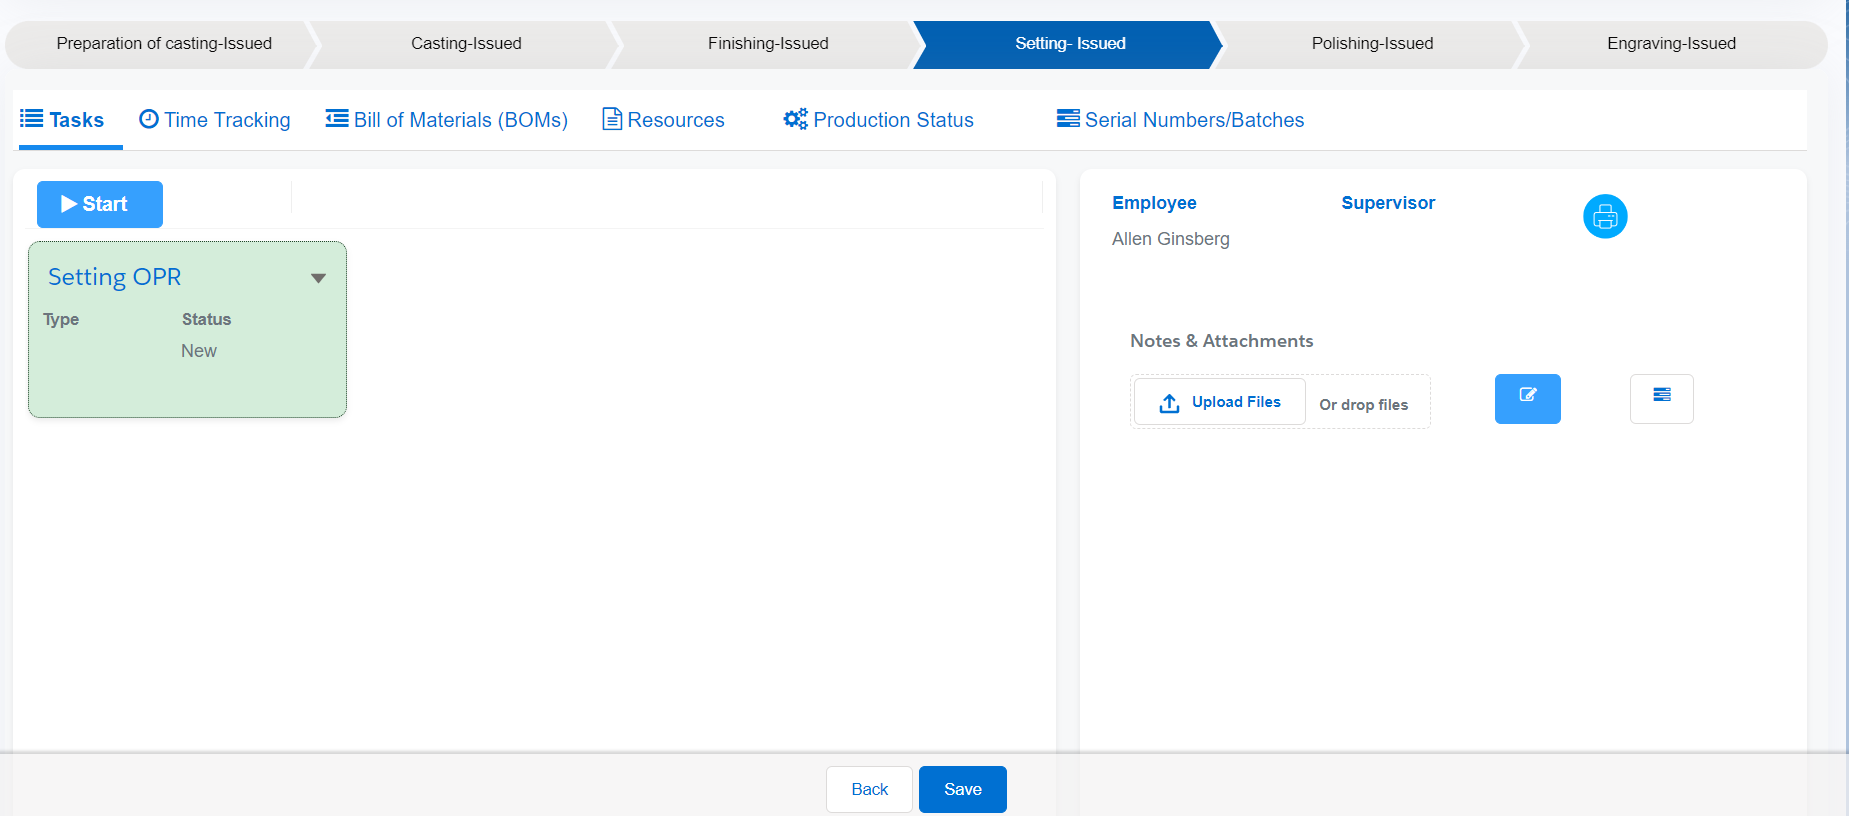Click the 'New' status value
Screen dimensions: 1849x816
[199, 351]
